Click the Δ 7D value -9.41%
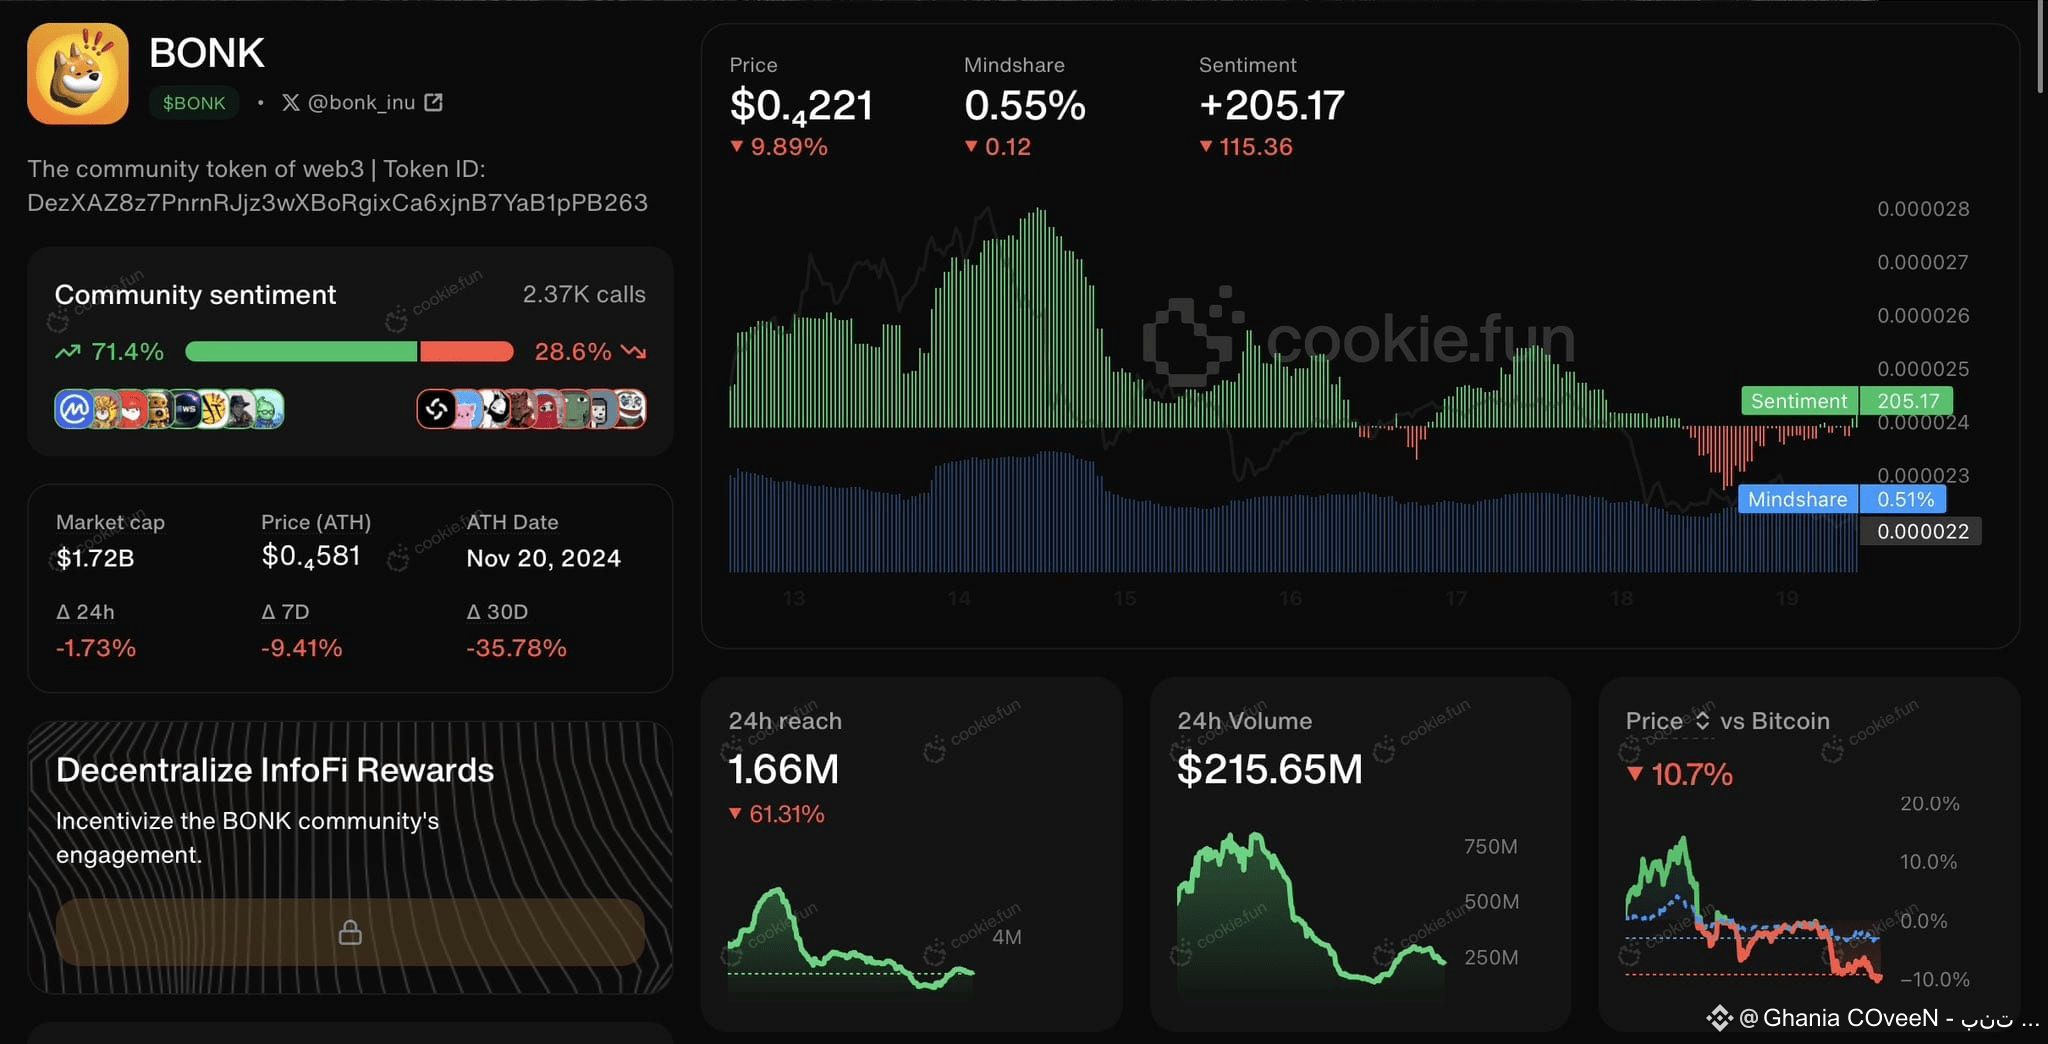Viewport: 2048px width, 1044px height. pos(301,648)
